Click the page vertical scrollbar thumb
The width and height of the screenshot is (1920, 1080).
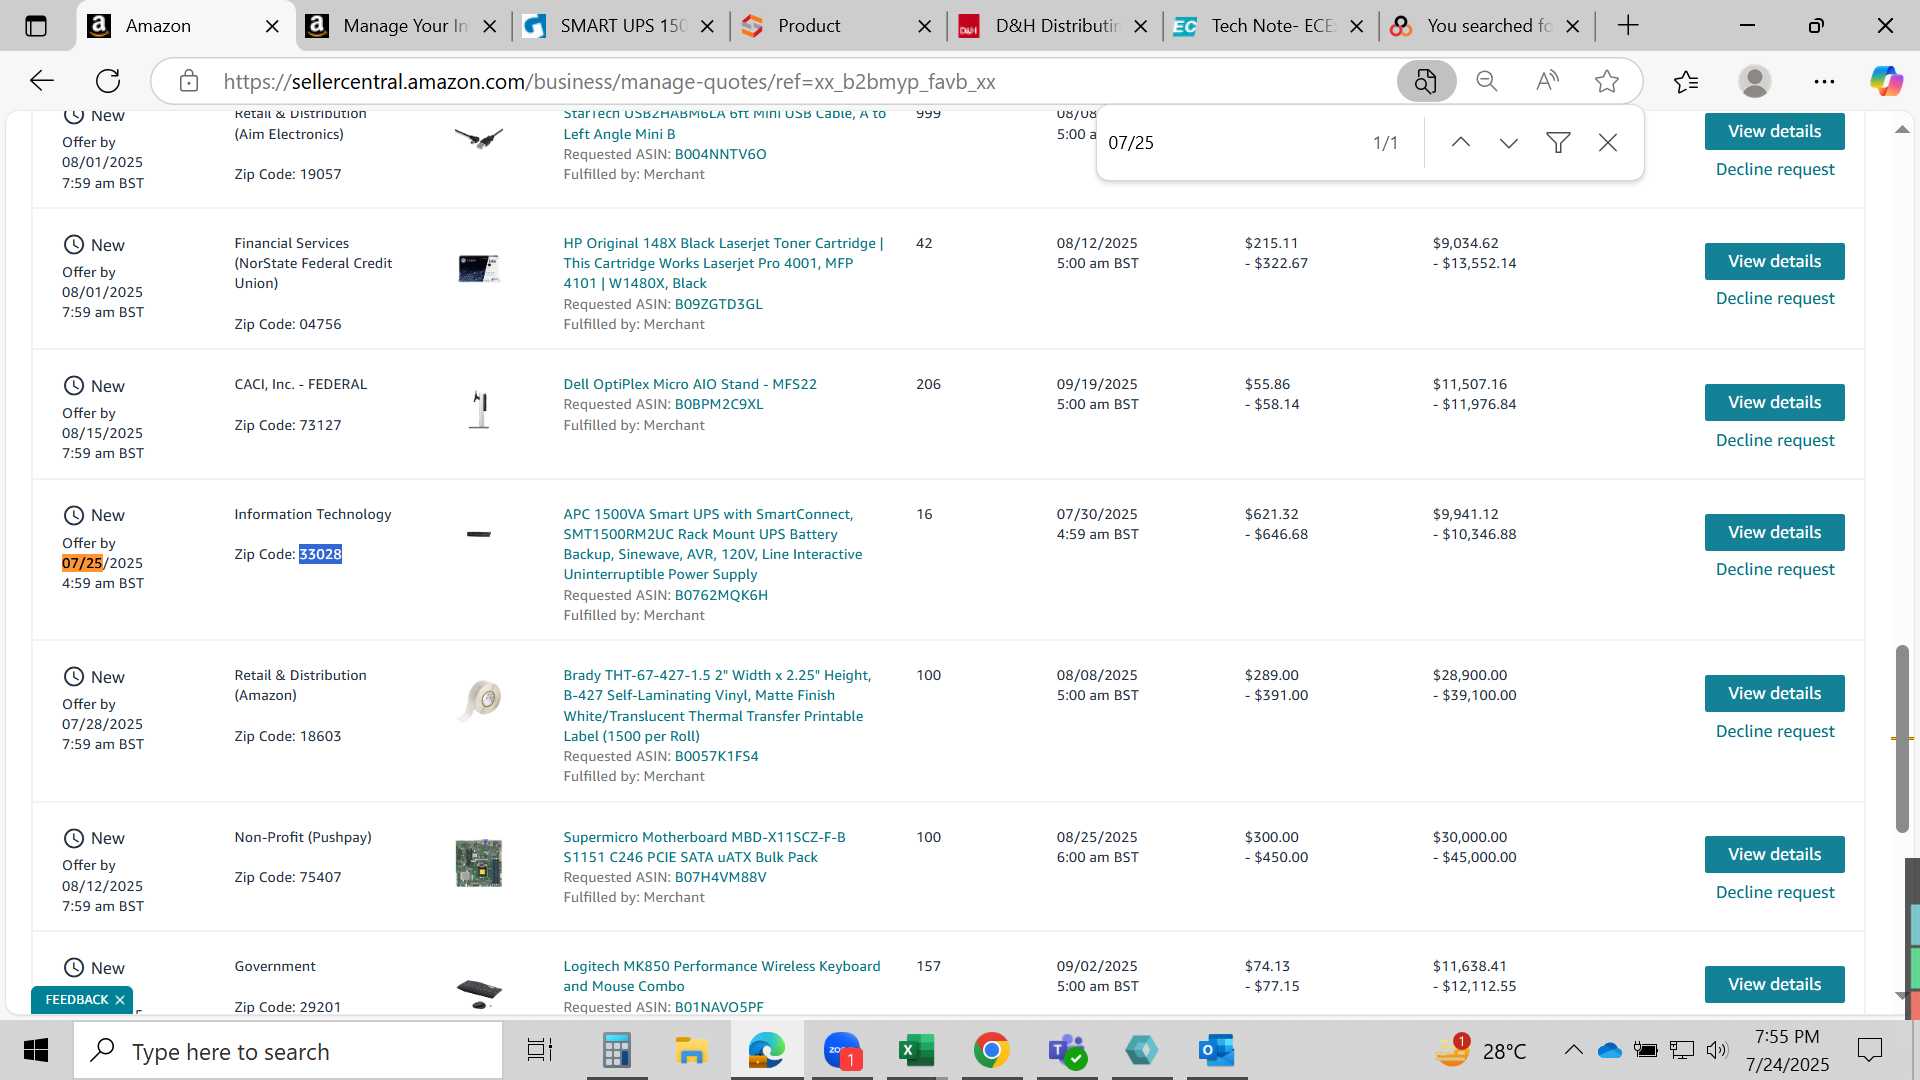[x=1902, y=739]
